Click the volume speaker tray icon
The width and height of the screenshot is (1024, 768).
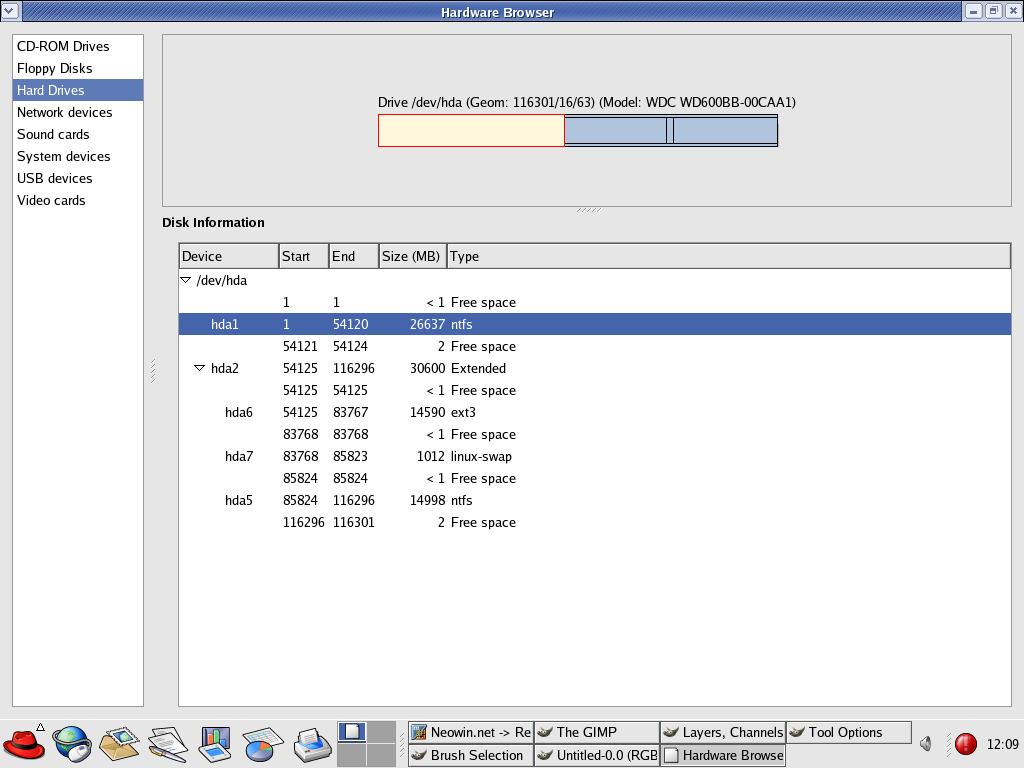[x=926, y=744]
